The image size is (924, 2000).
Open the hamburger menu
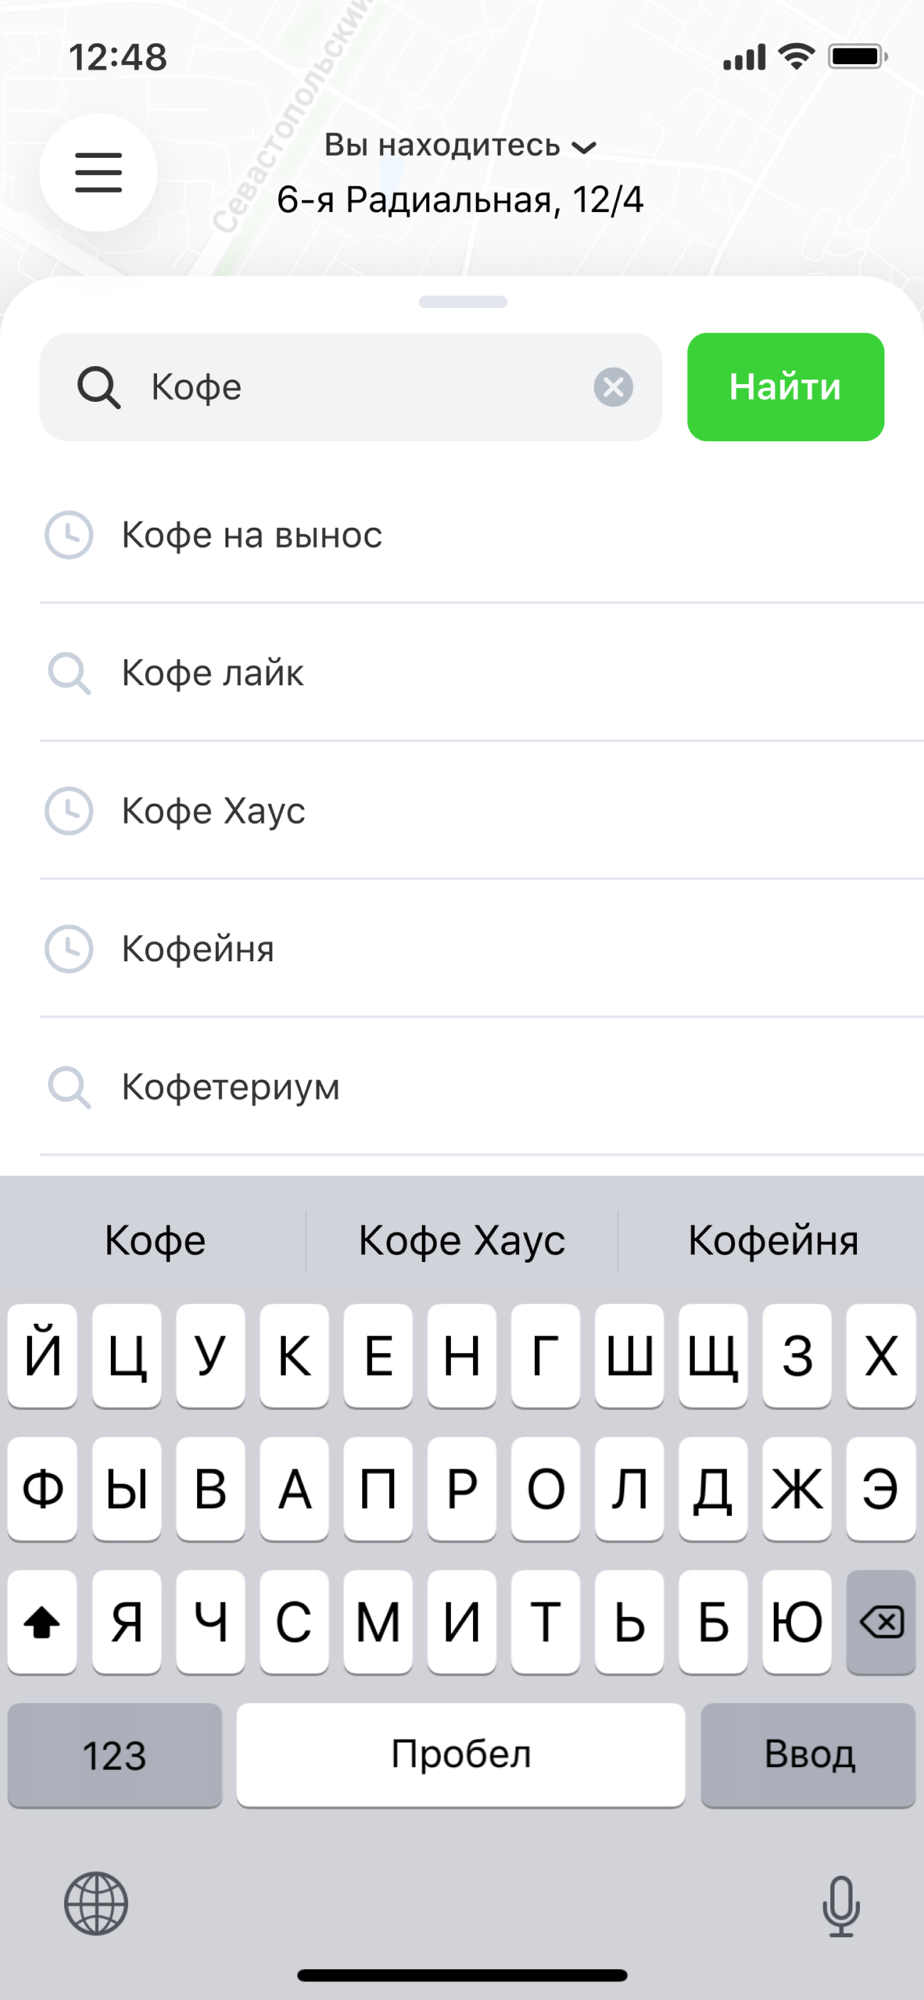click(x=98, y=173)
